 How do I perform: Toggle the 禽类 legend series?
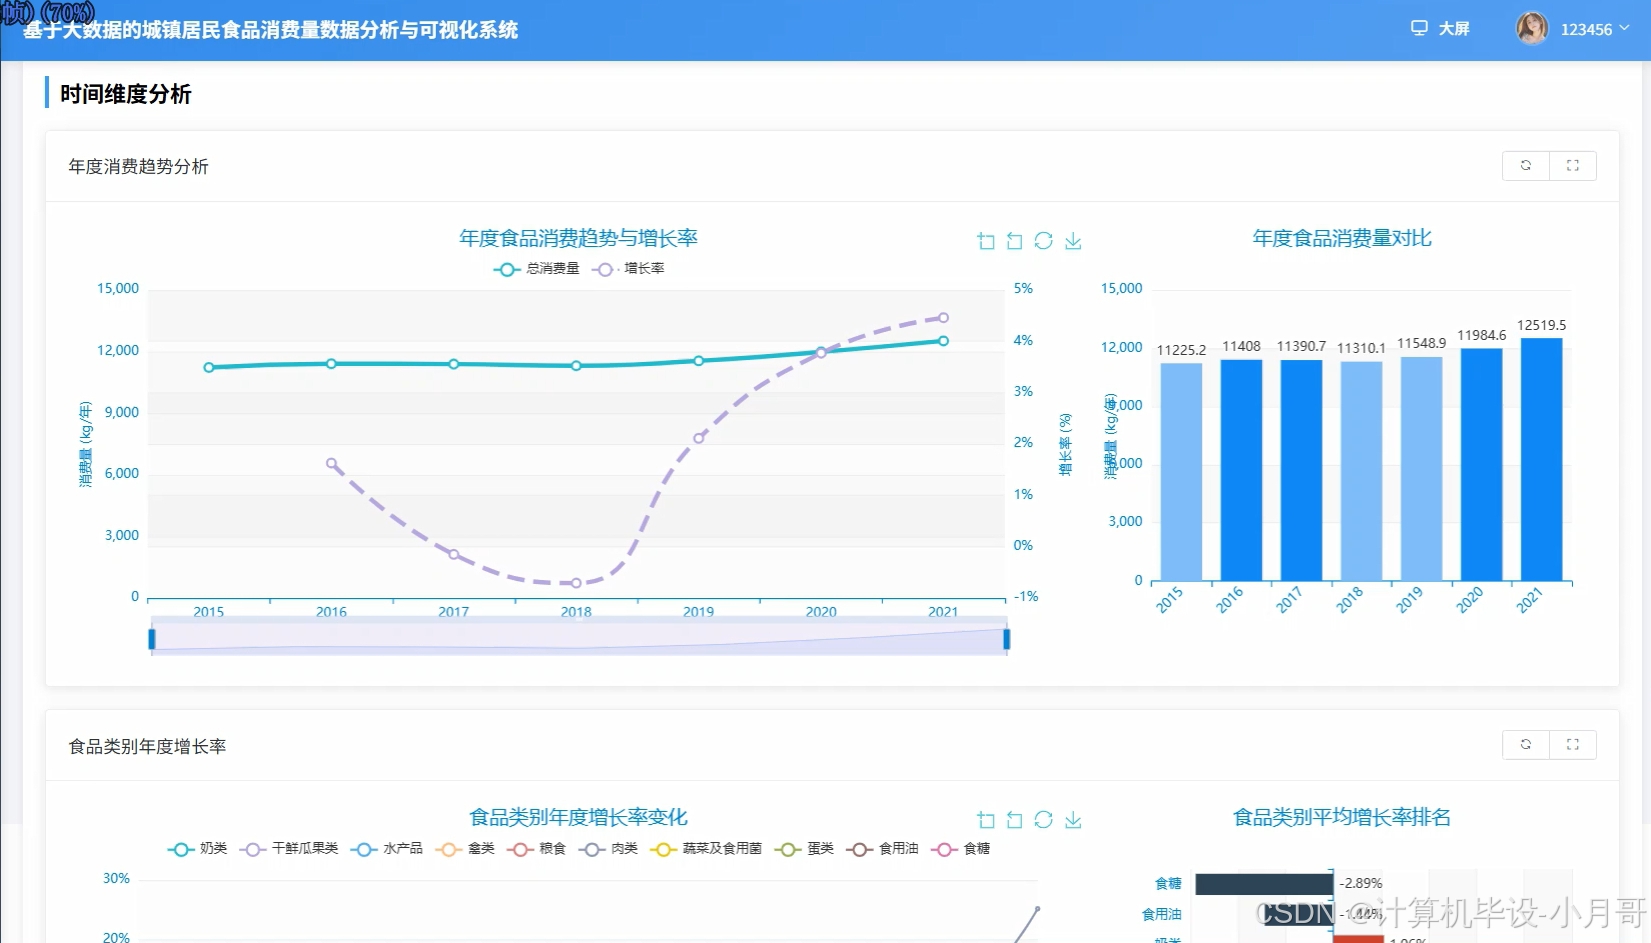(466, 849)
